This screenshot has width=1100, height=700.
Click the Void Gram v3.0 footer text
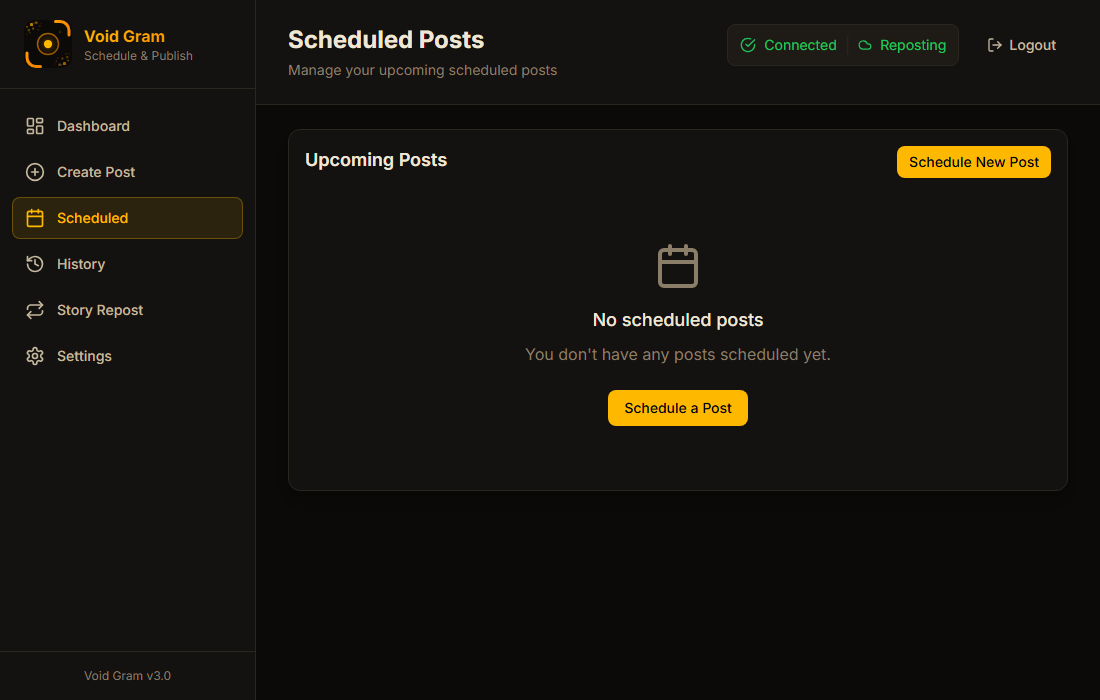(127, 676)
